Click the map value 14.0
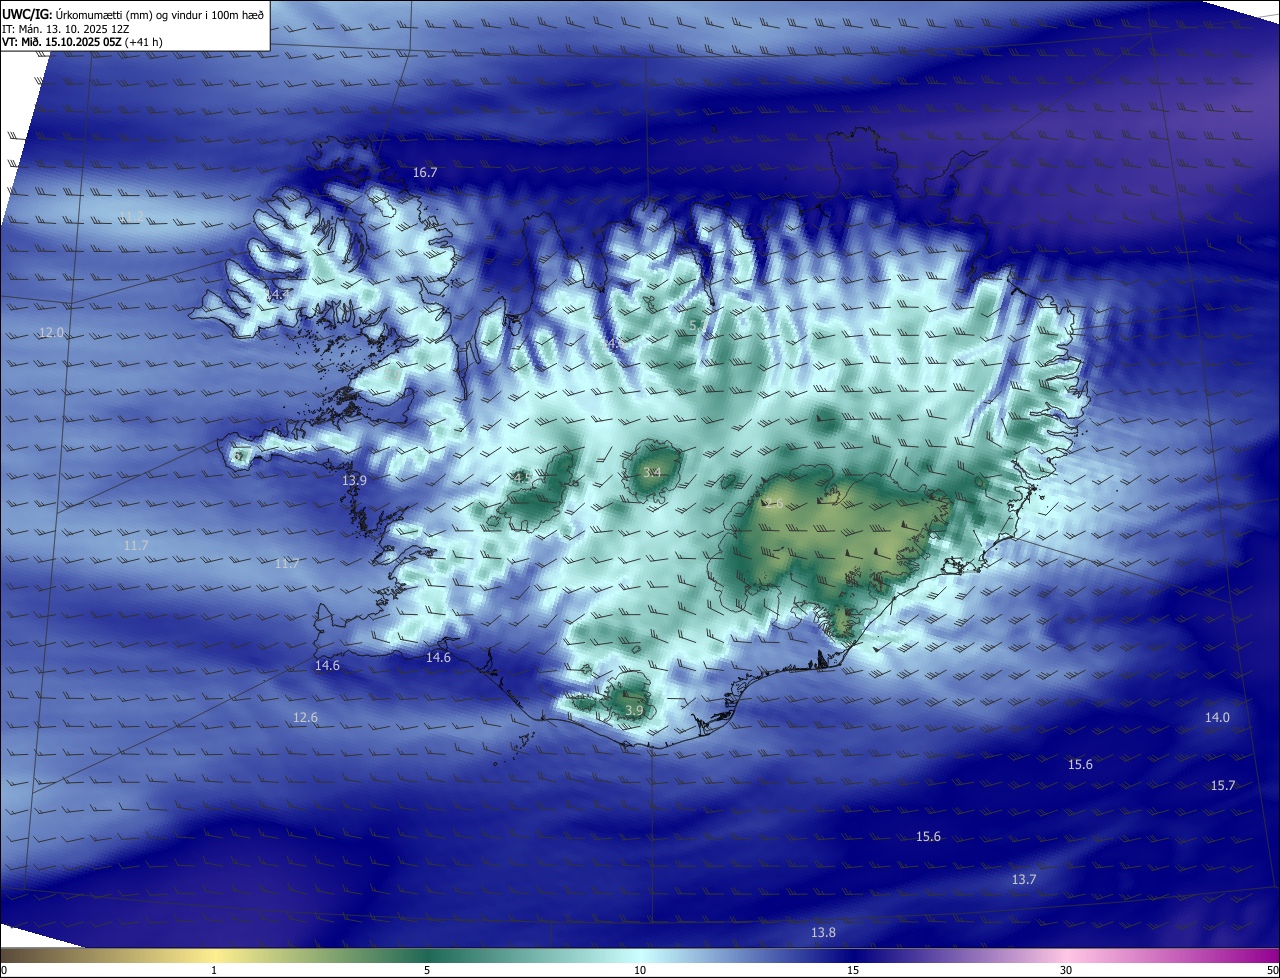This screenshot has width=1280, height=978. pos(1217,718)
